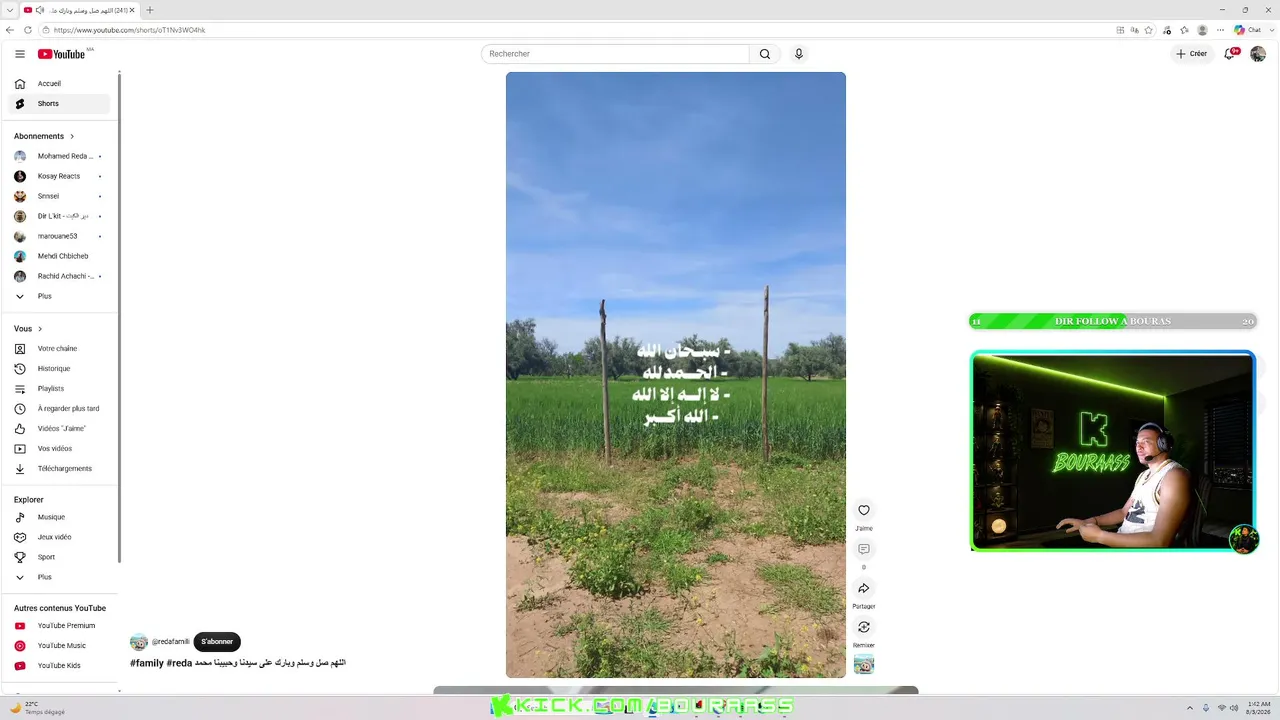This screenshot has height=720, width=1280.
Task: Click the search magnifier button
Action: pyautogui.click(x=765, y=54)
